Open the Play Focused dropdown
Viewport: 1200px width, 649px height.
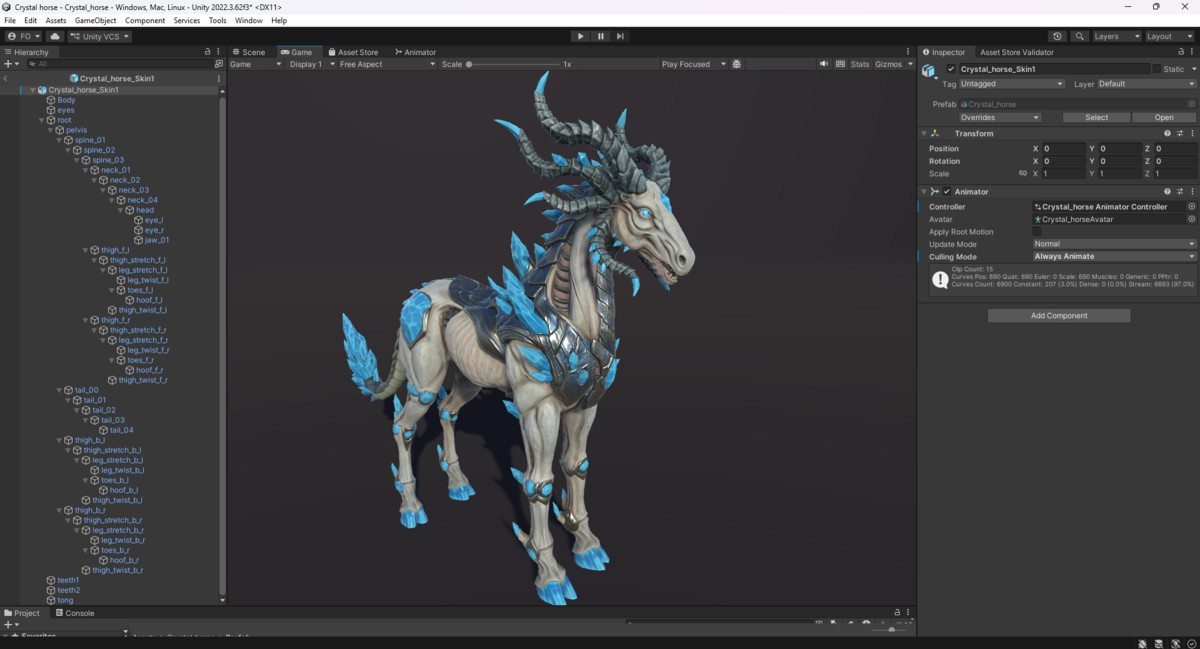point(694,64)
